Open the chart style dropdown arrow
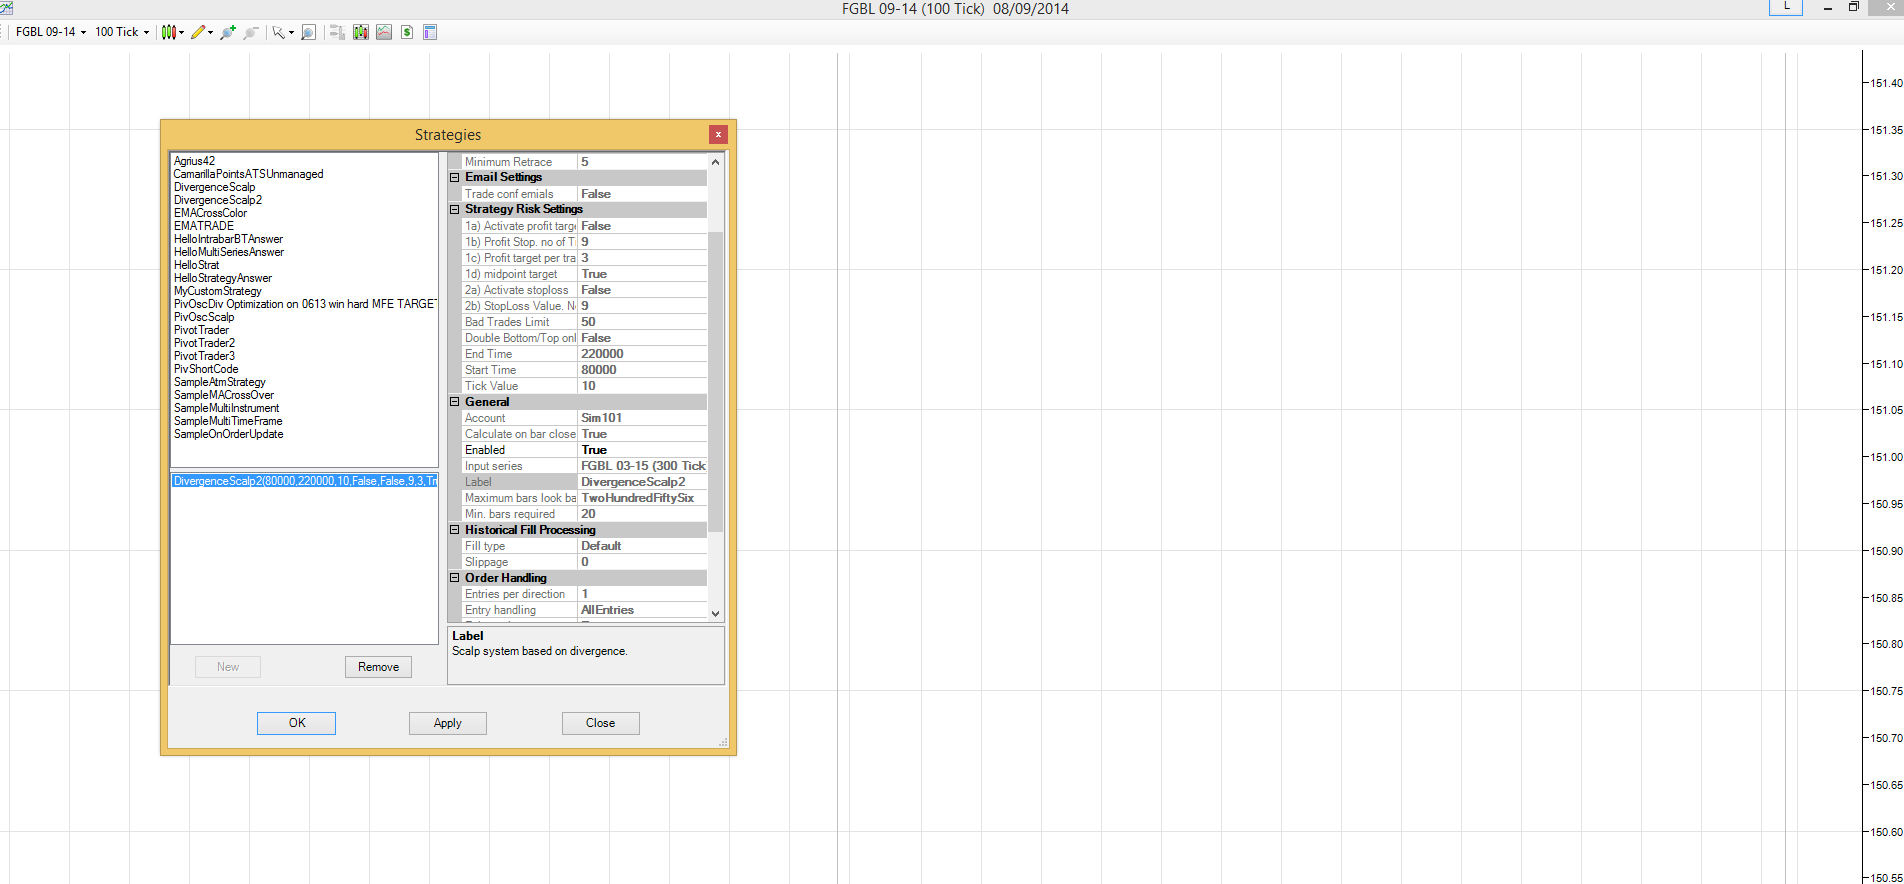The width and height of the screenshot is (1904, 884). [181, 32]
